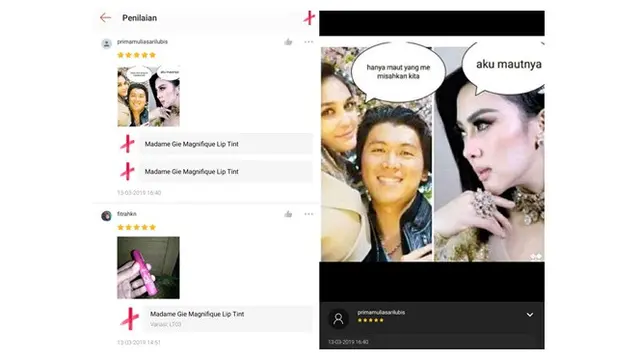The image size is (640, 360).
Task: Open first Madame Gie Magnifique Lip Tint product
Action: tap(227, 144)
